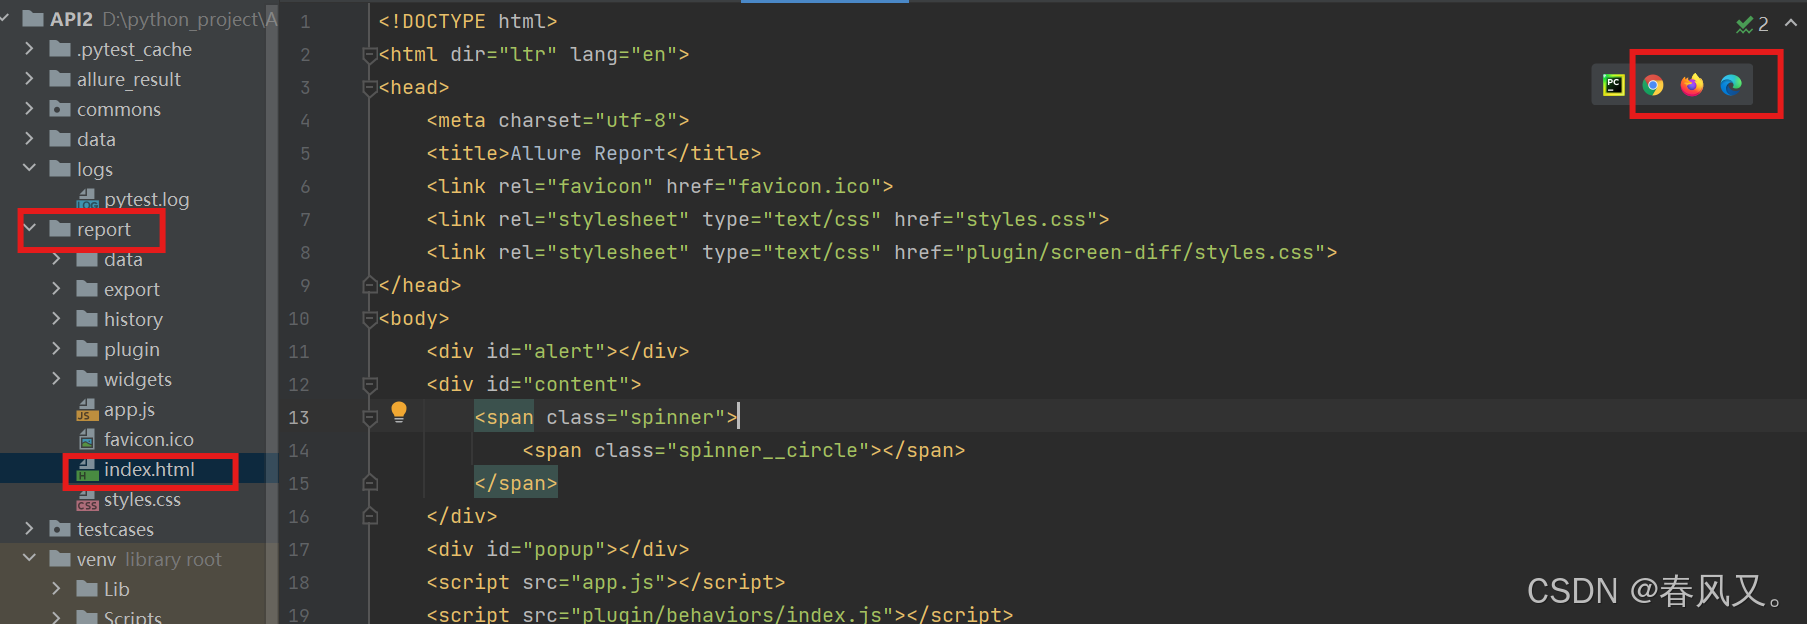
Task: Select index.html in project tree
Action: [x=149, y=470]
